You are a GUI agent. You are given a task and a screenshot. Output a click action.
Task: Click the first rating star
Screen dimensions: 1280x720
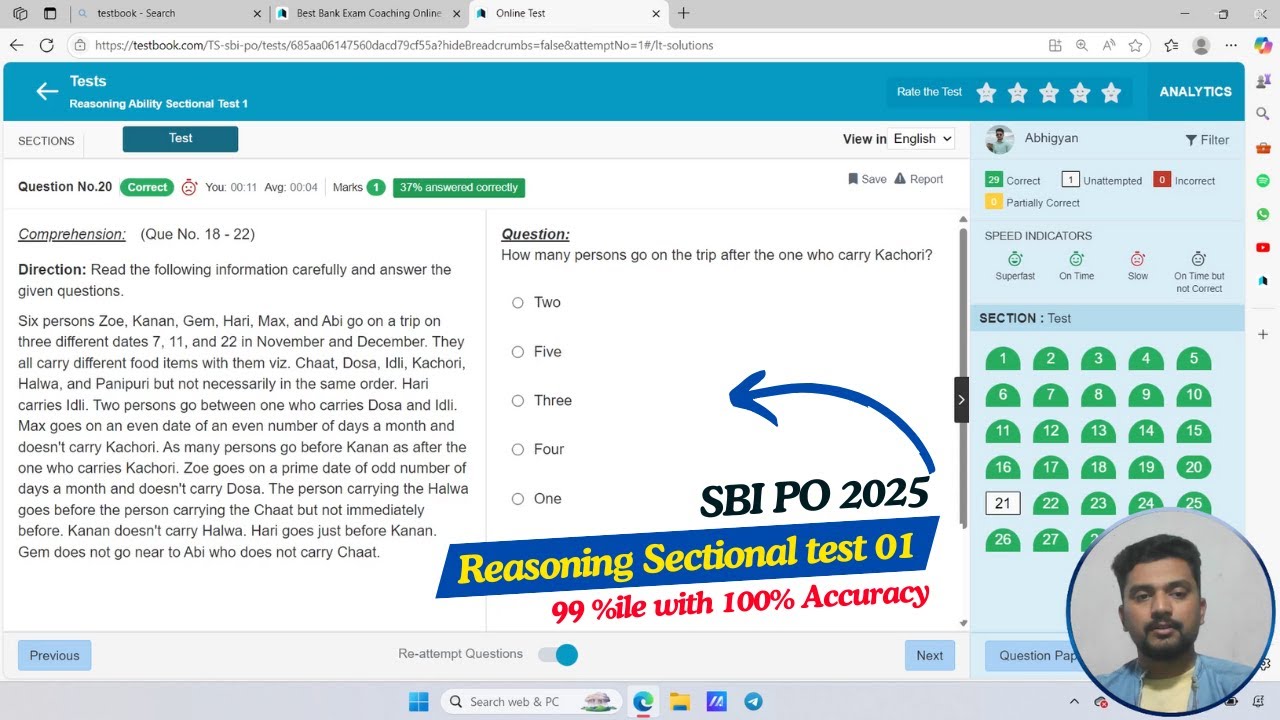pos(986,93)
